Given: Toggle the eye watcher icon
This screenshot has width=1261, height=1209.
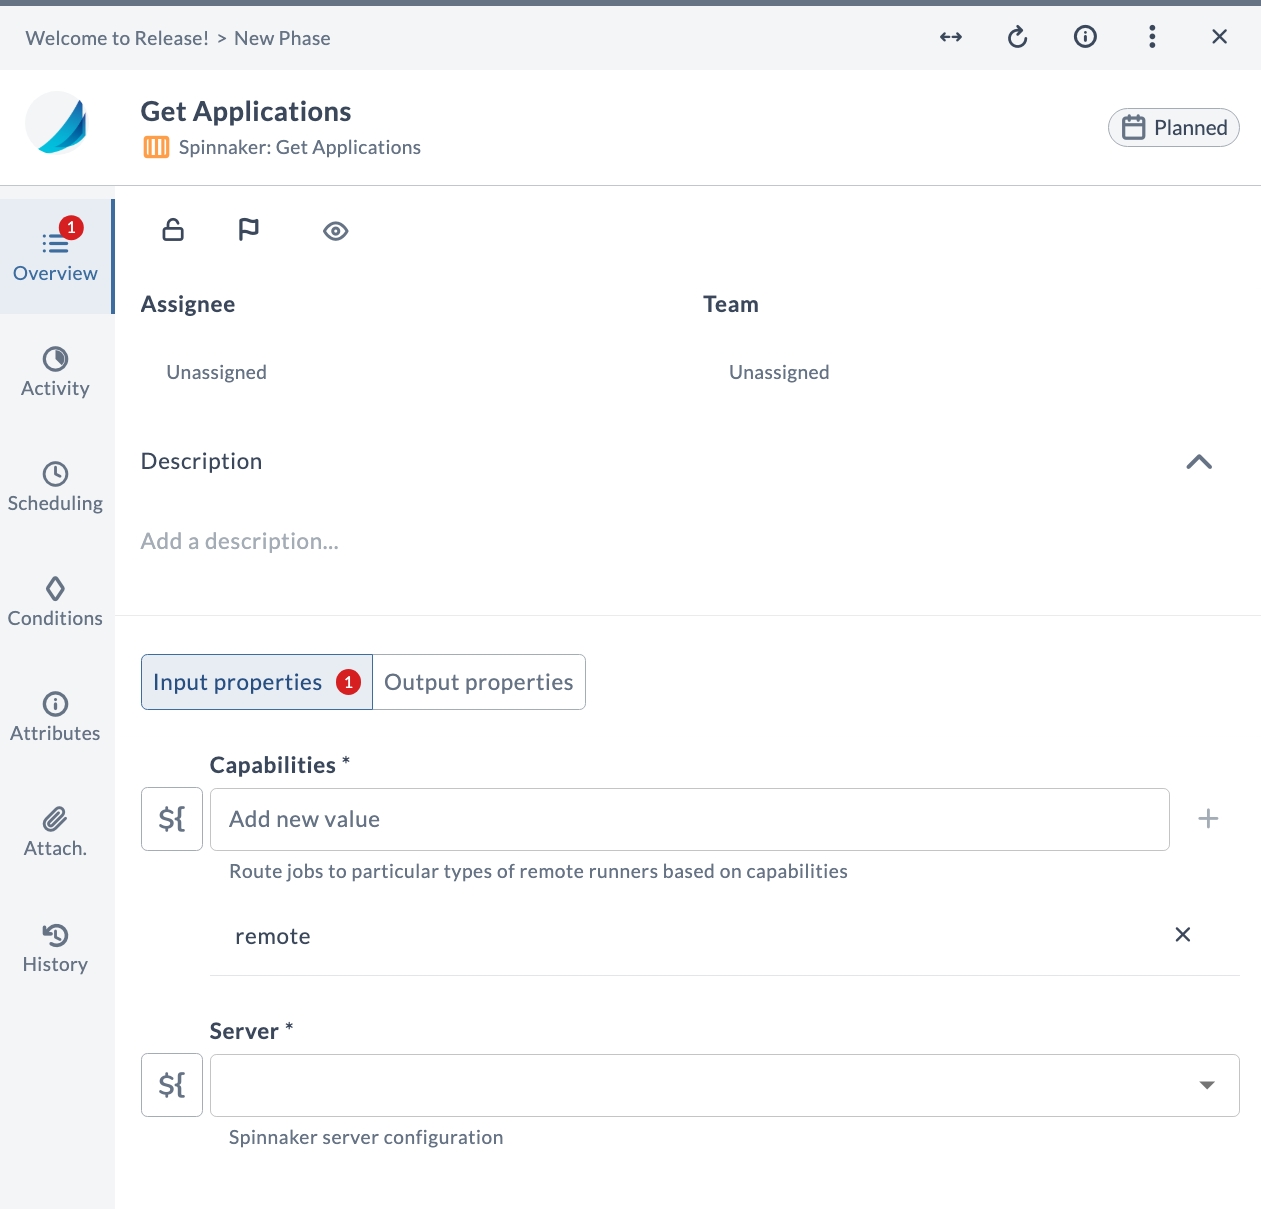Looking at the screenshot, I should pos(335,232).
